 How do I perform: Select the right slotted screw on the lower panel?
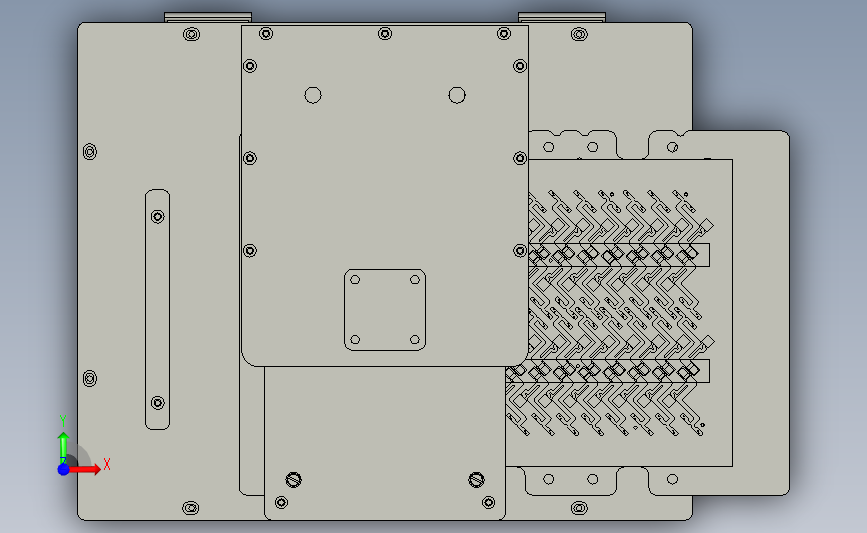pos(477,479)
